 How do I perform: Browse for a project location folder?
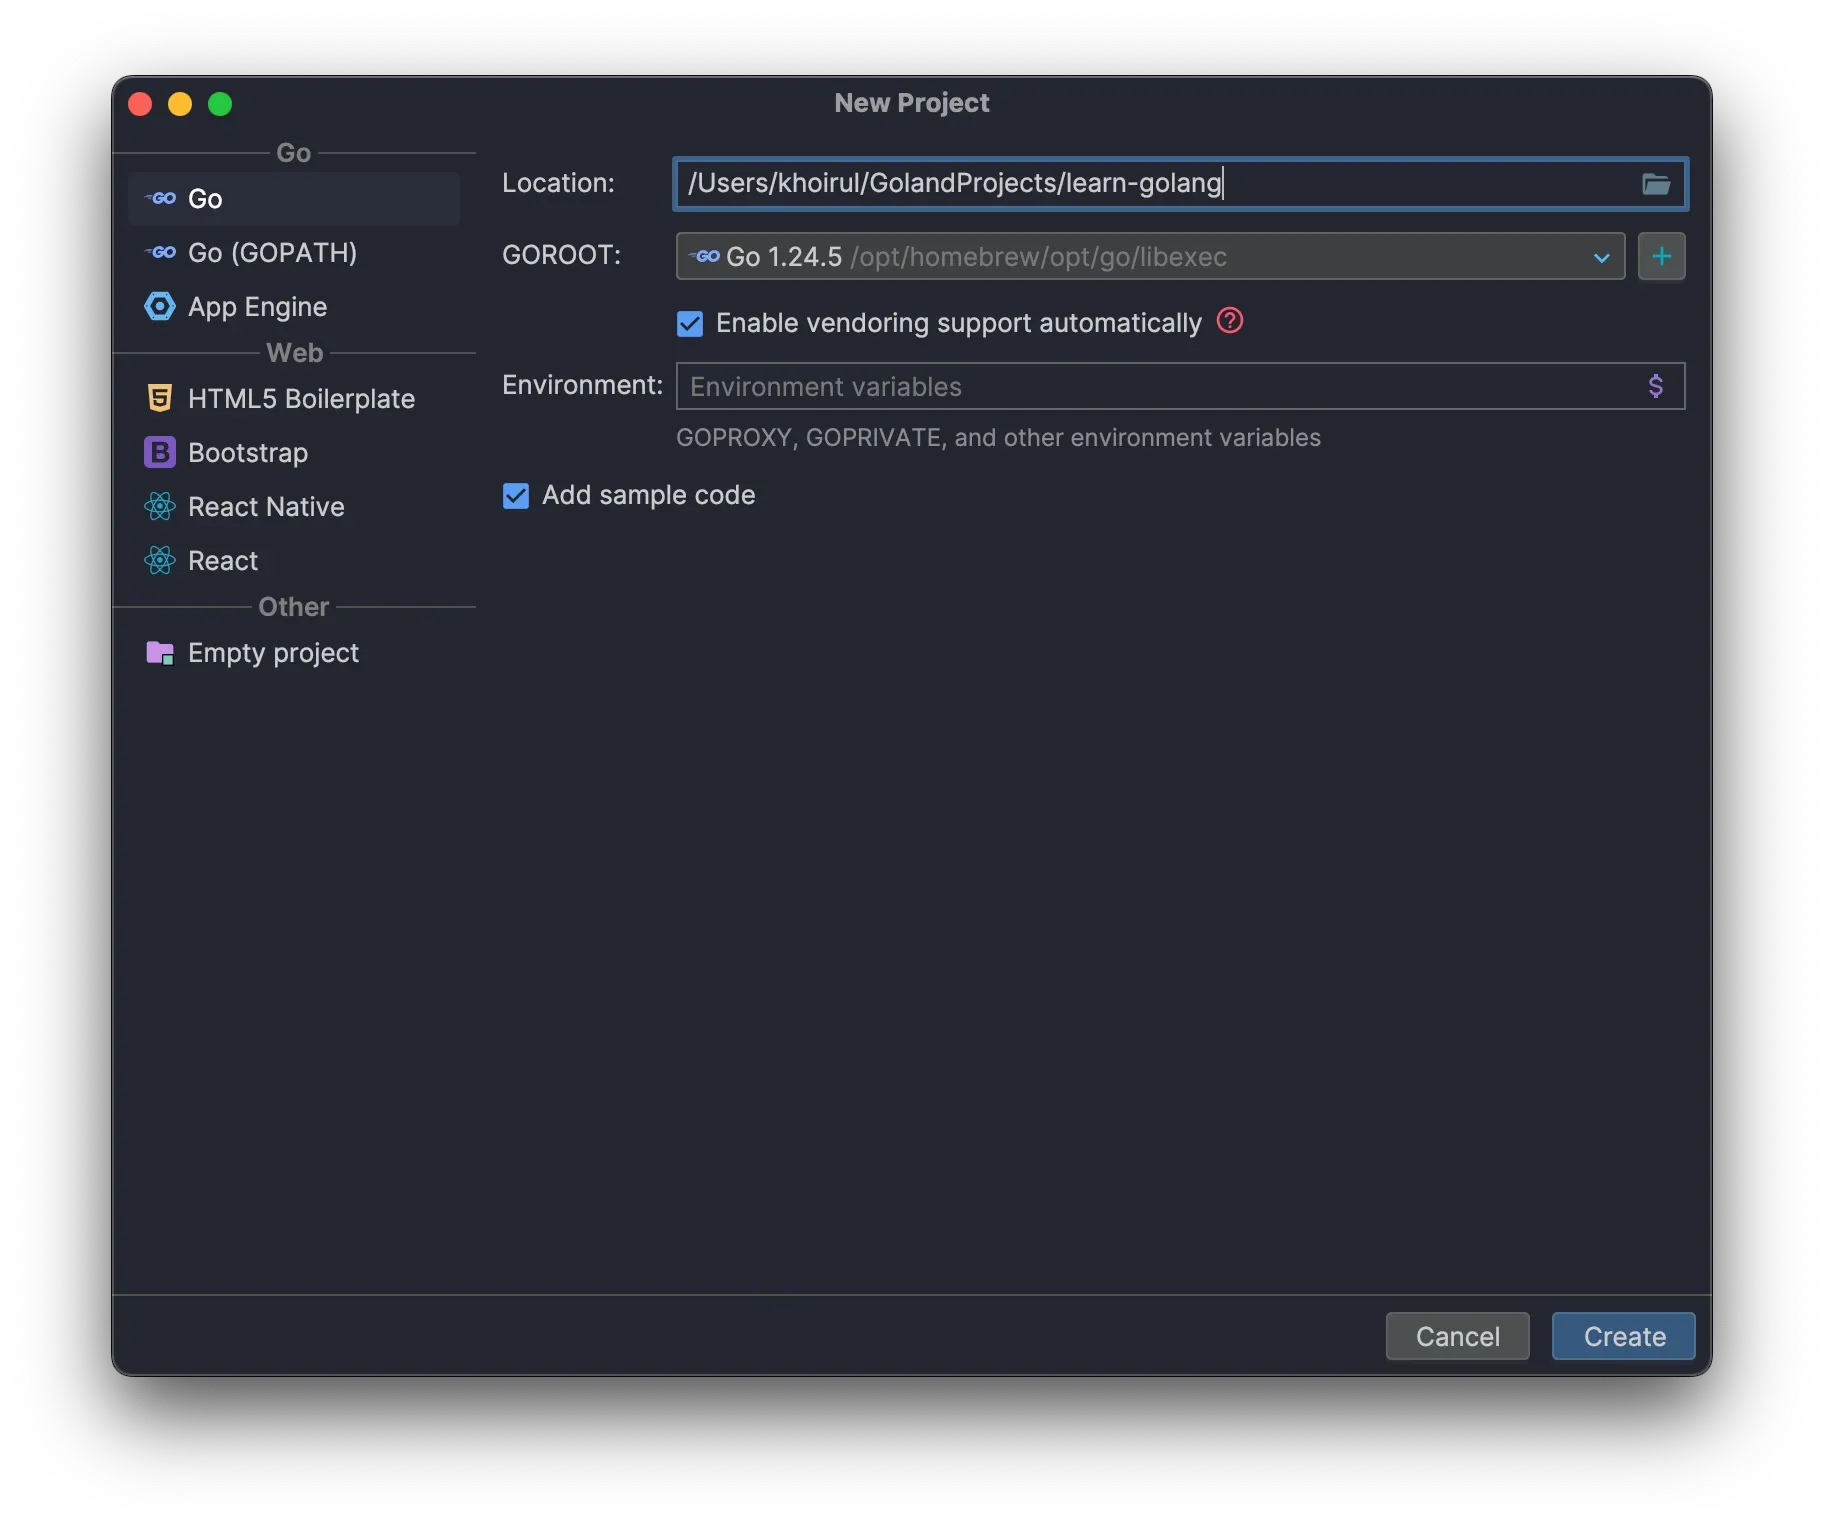point(1657,183)
